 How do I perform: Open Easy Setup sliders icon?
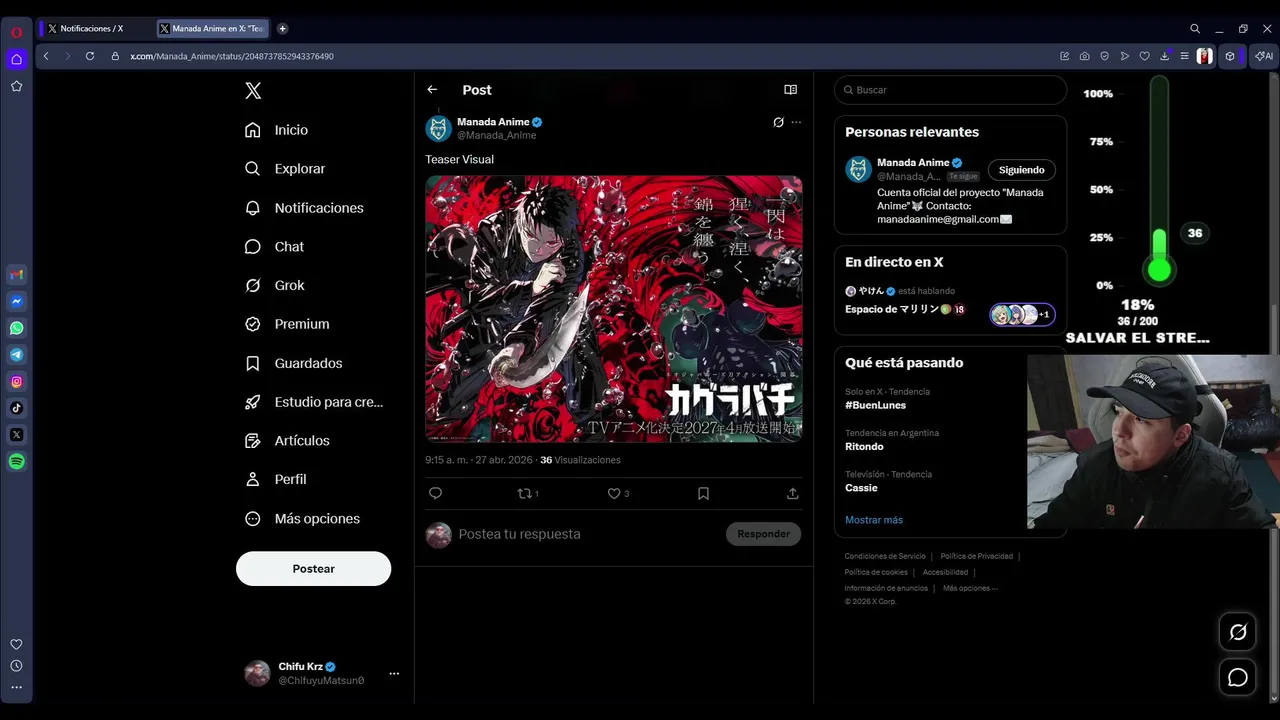coord(1185,56)
